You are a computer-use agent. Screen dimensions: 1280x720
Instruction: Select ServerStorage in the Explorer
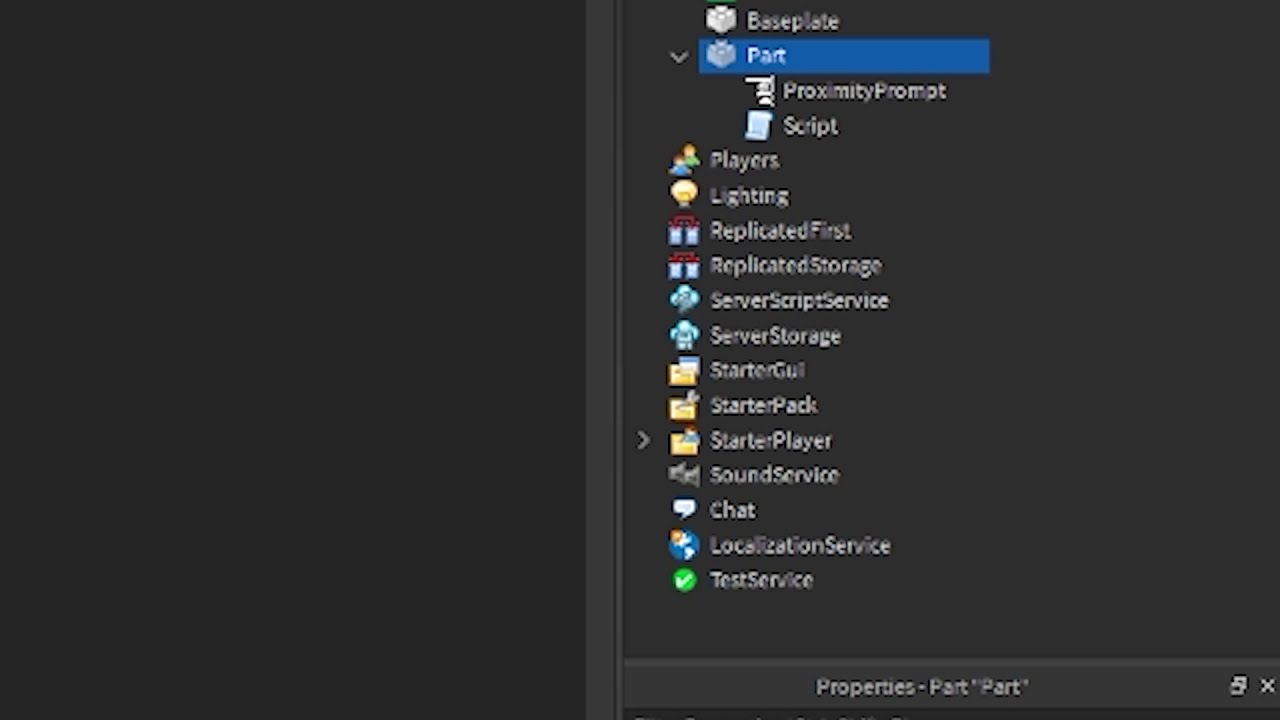774,336
